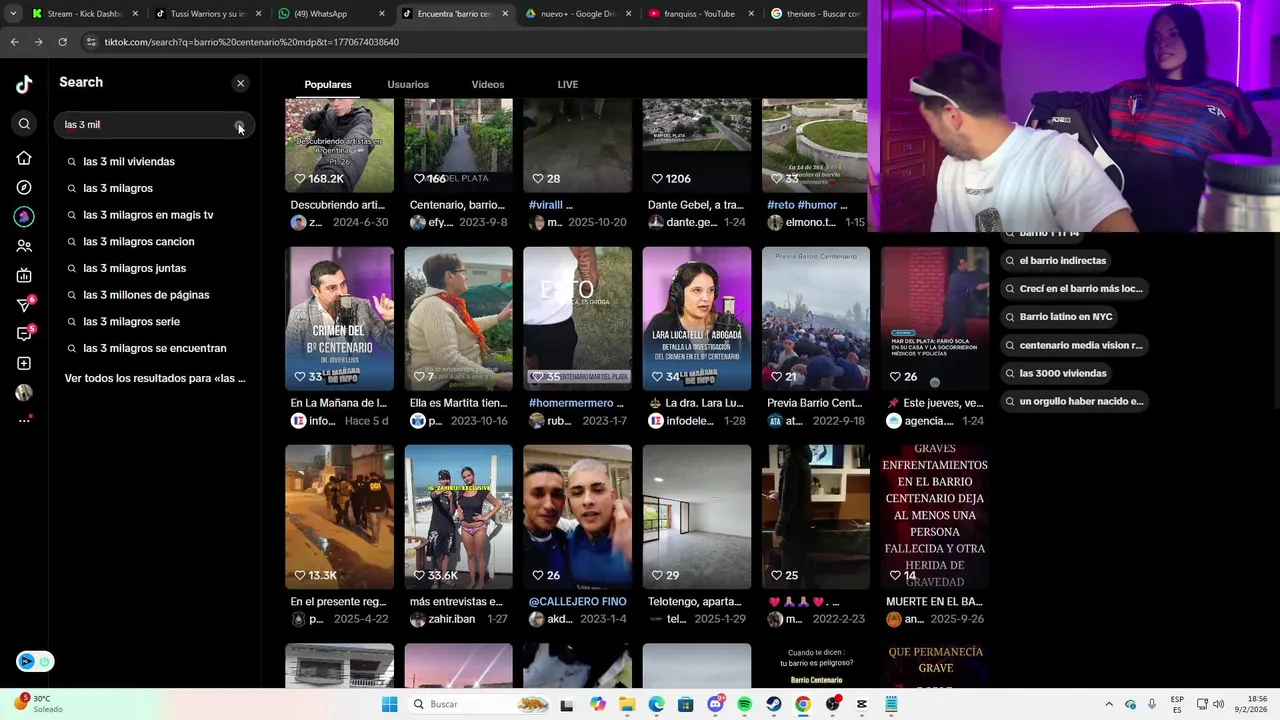Screen dimensions: 1280x720
Task: Switch to the Populares tab
Action: click(328, 84)
